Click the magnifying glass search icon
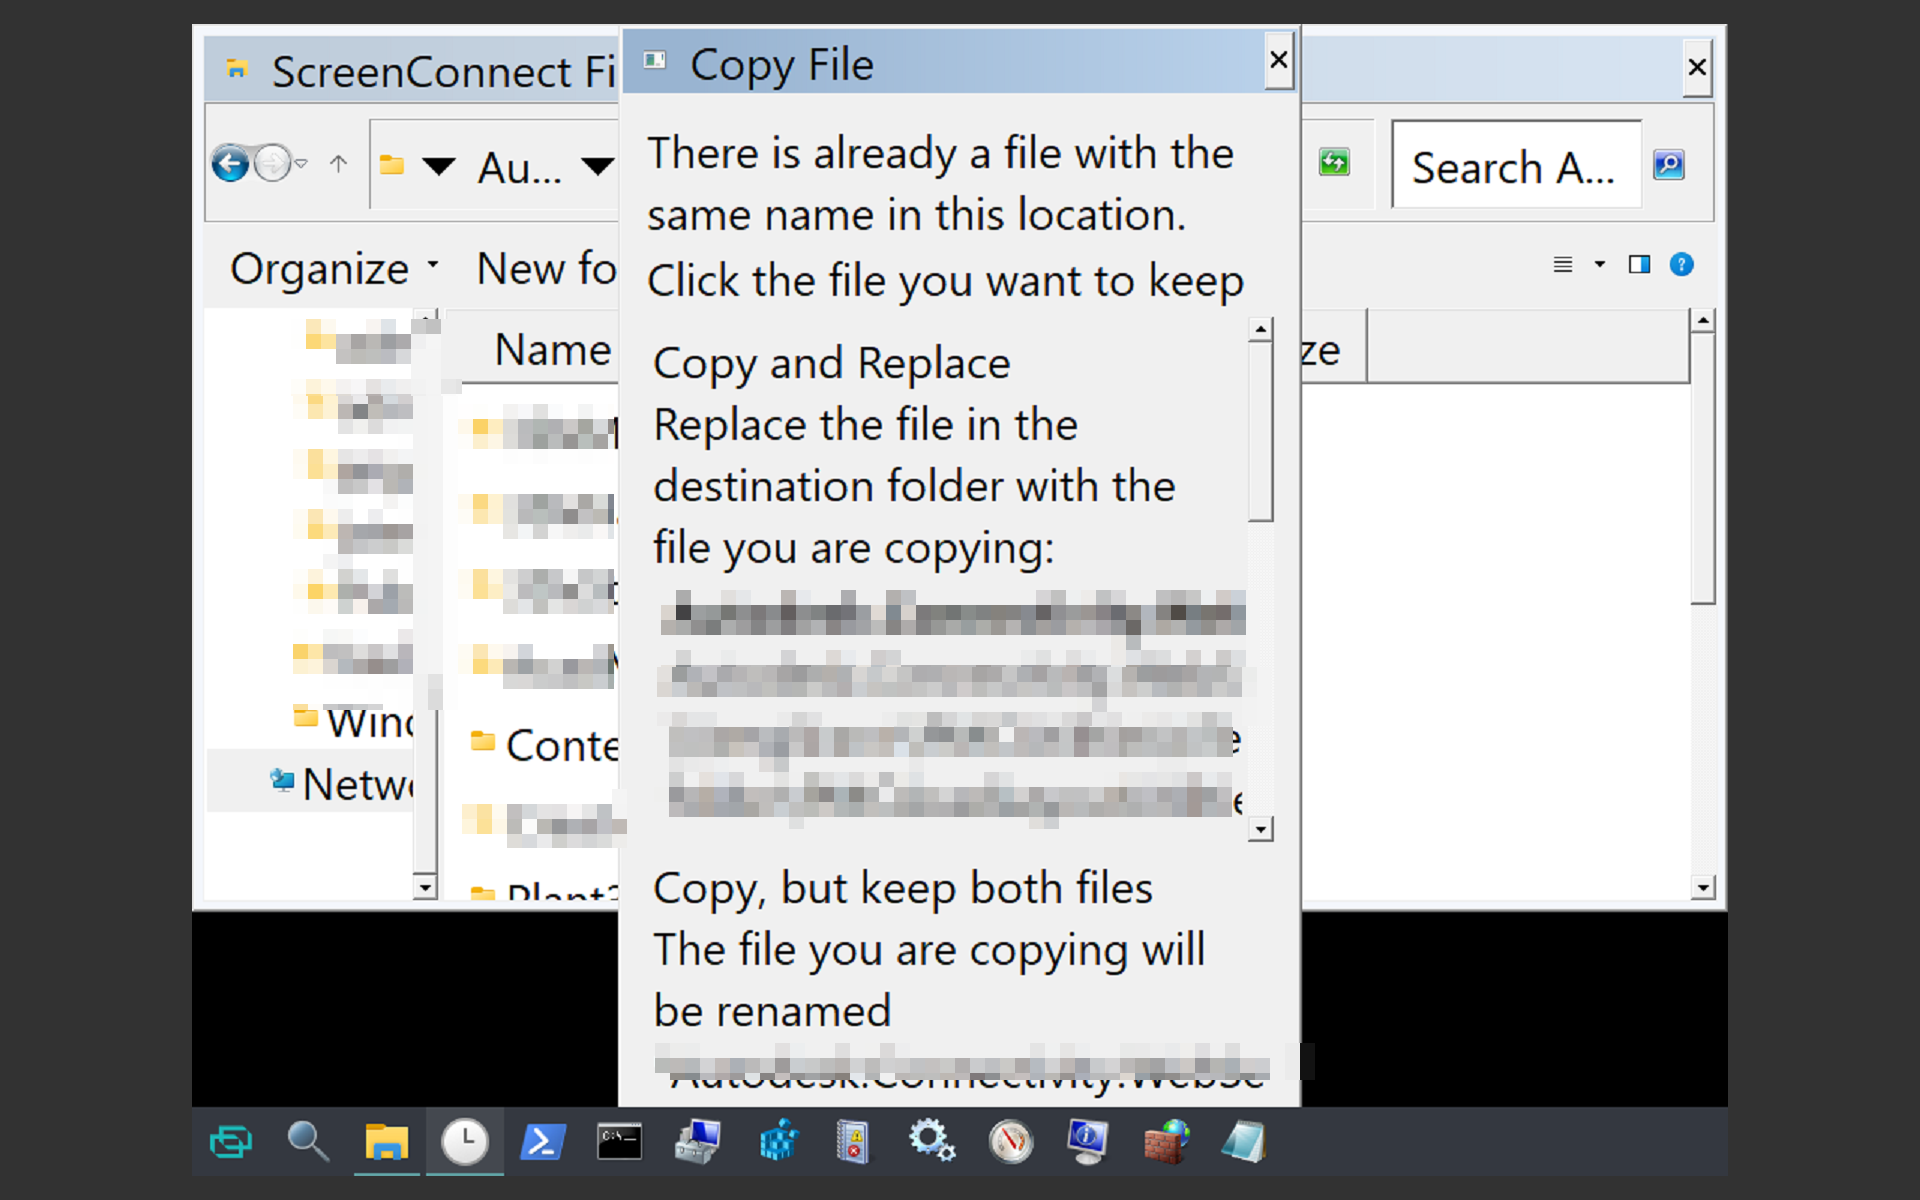Image resolution: width=1920 pixels, height=1200 pixels. pyautogui.click(x=307, y=1141)
